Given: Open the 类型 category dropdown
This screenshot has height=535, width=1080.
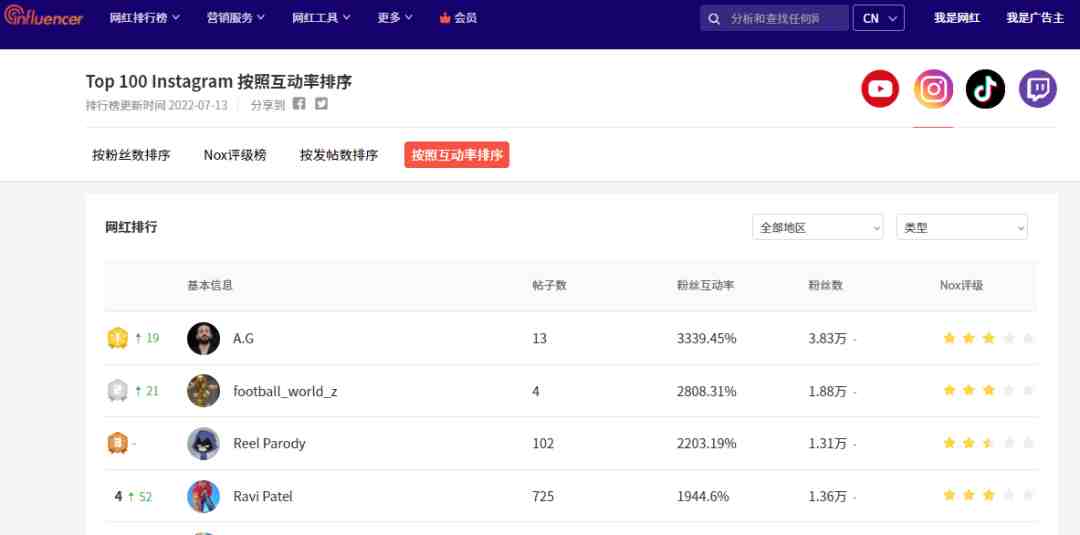Looking at the screenshot, I should pyautogui.click(x=962, y=227).
